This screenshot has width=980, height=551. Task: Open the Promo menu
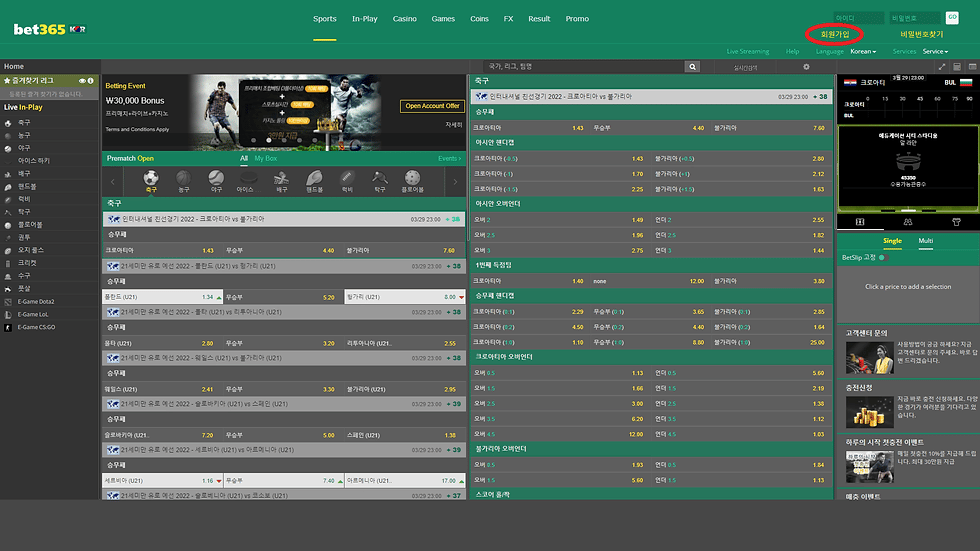coord(577,19)
